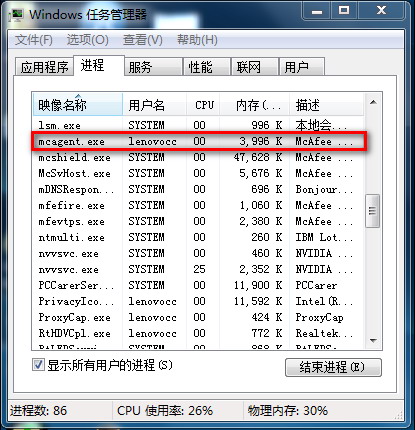Maximize the Task Manager window

[x=344, y=12]
